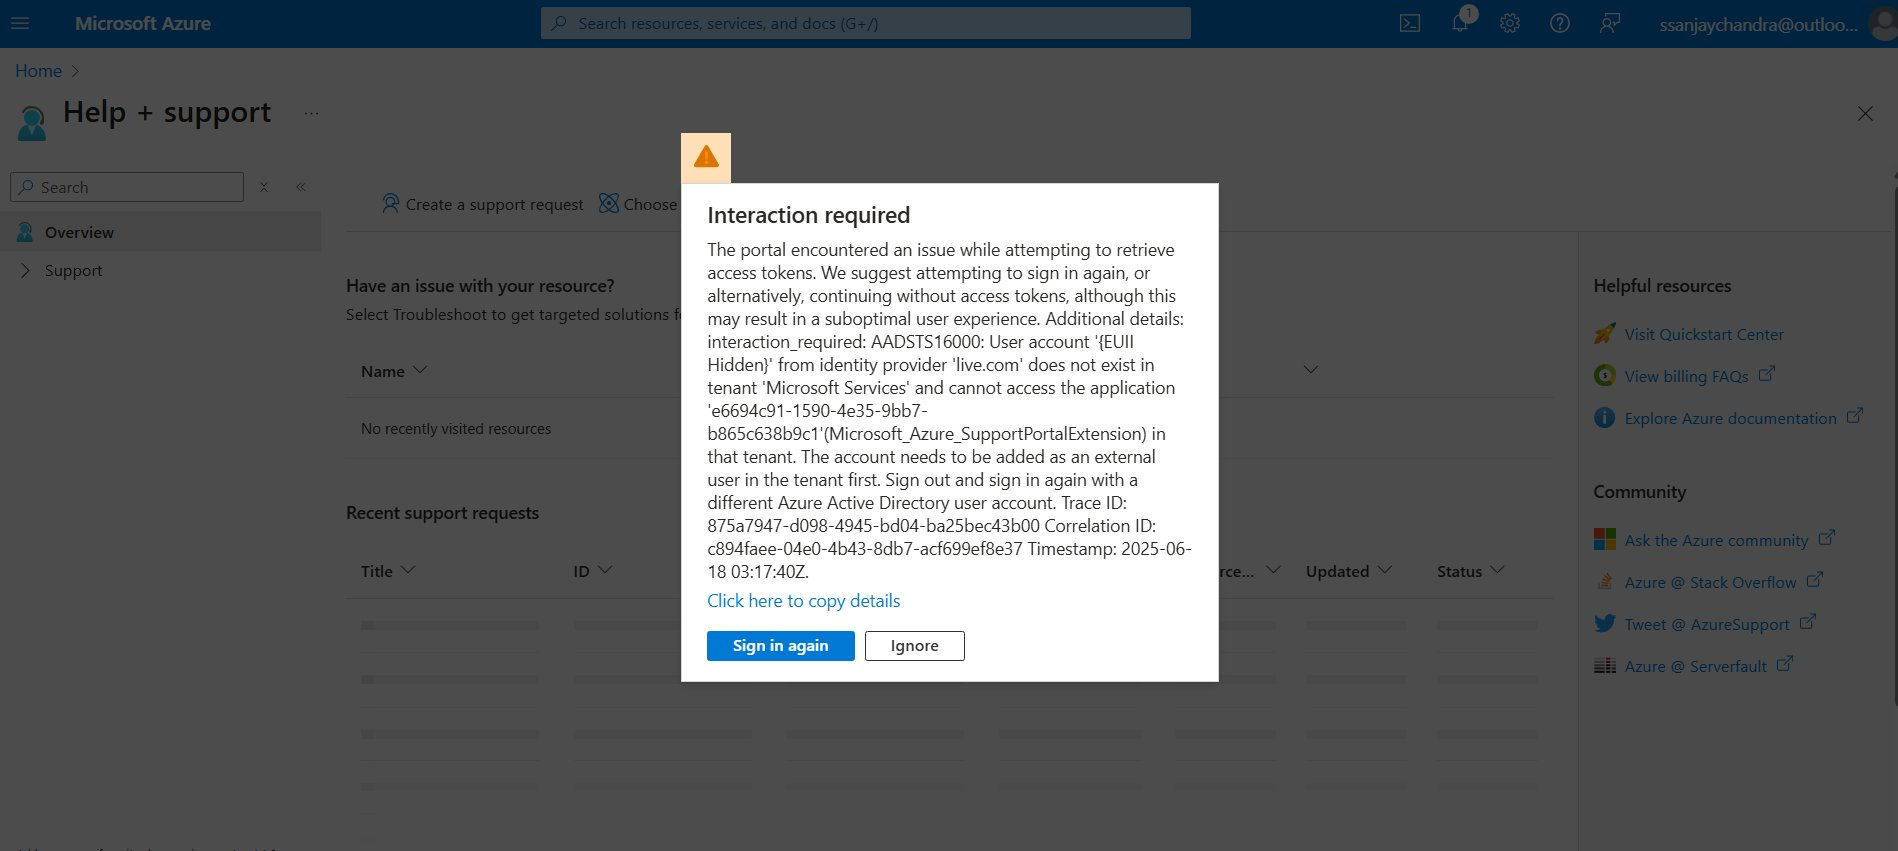The height and width of the screenshot is (851, 1898).
Task: Click Microsoft Azure logo text
Action: pos(143,23)
